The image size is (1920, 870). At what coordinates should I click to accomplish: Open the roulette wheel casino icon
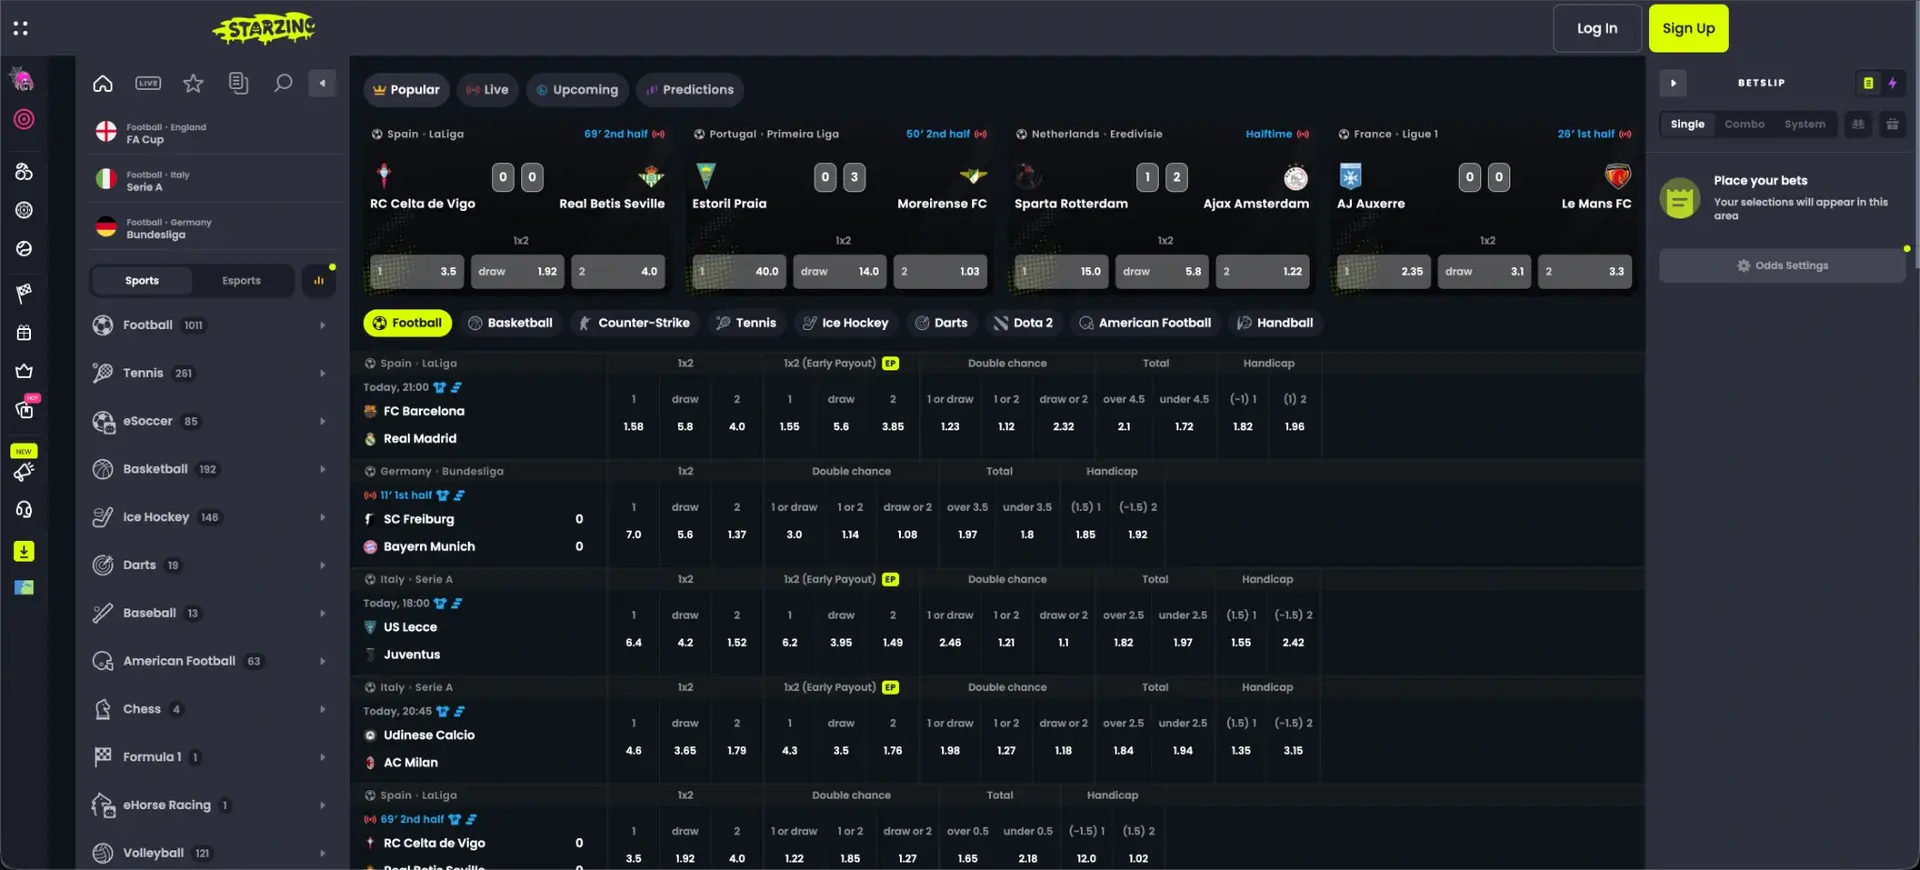coord(24,210)
